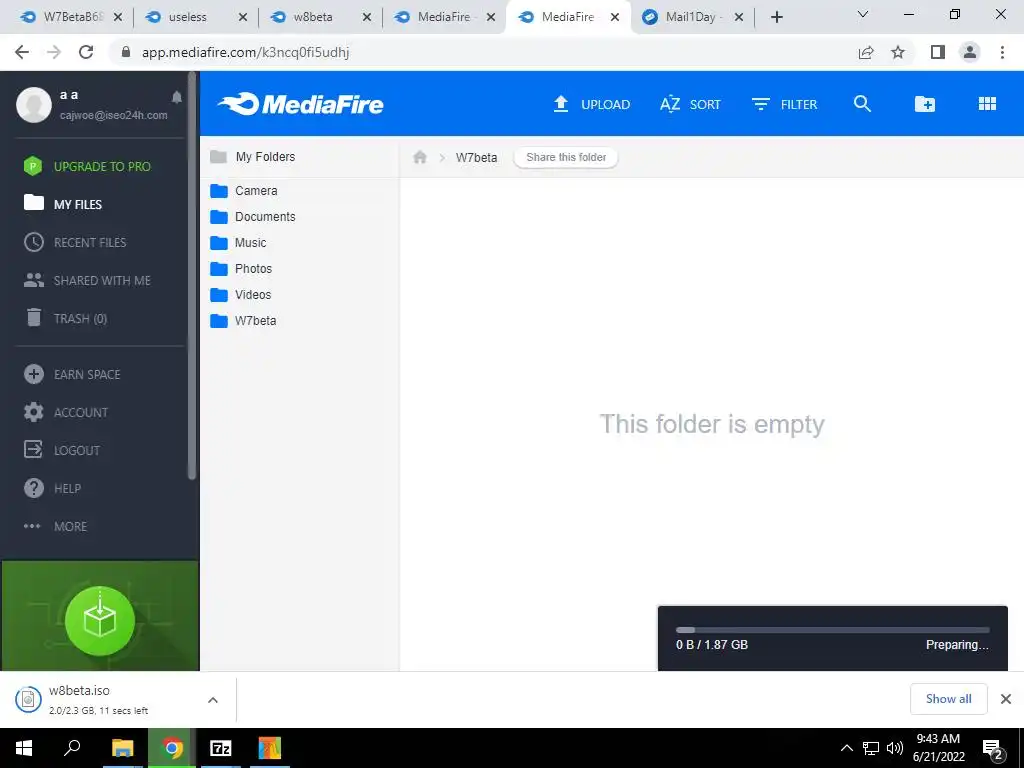Open Shared With Me
Screen dimensions: 1024x768
click(x=87, y=280)
